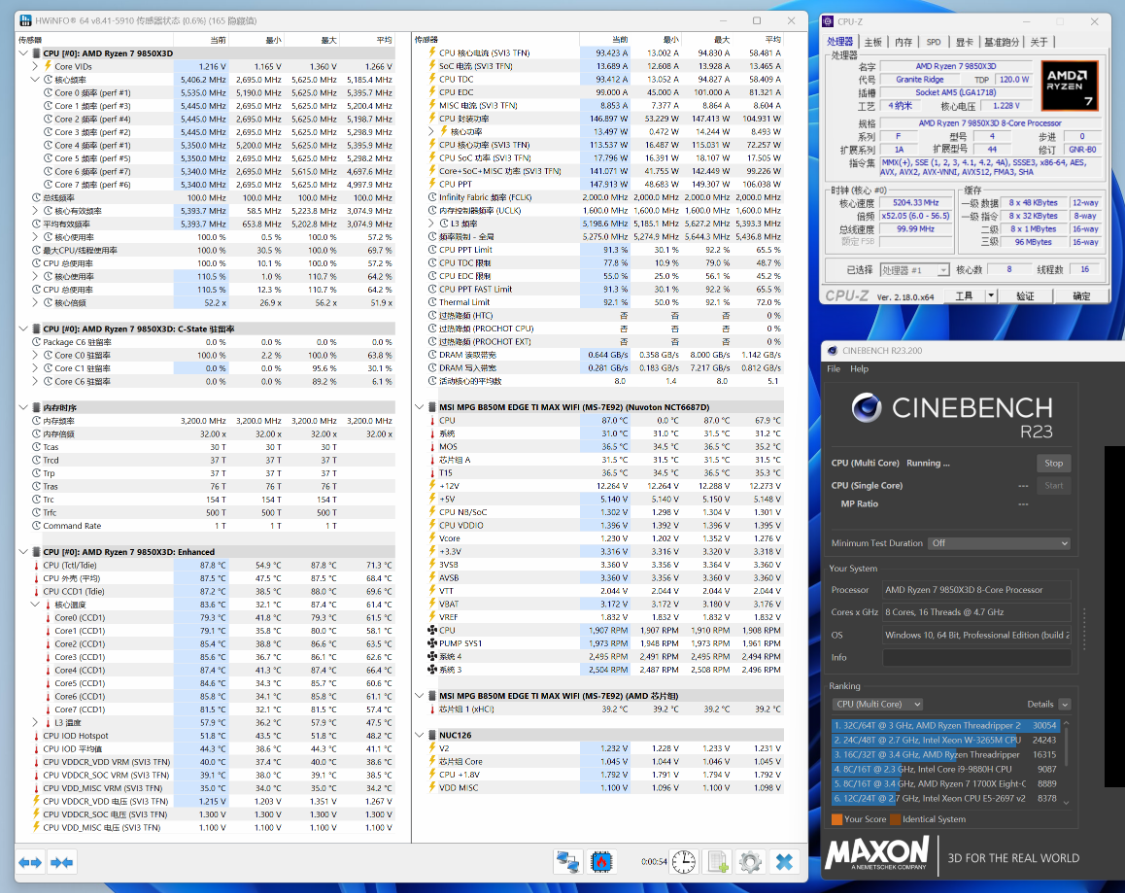This screenshot has height=893, width=1125.
Task: Expand the Core C0 驻留率 row
Action: (35, 355)
